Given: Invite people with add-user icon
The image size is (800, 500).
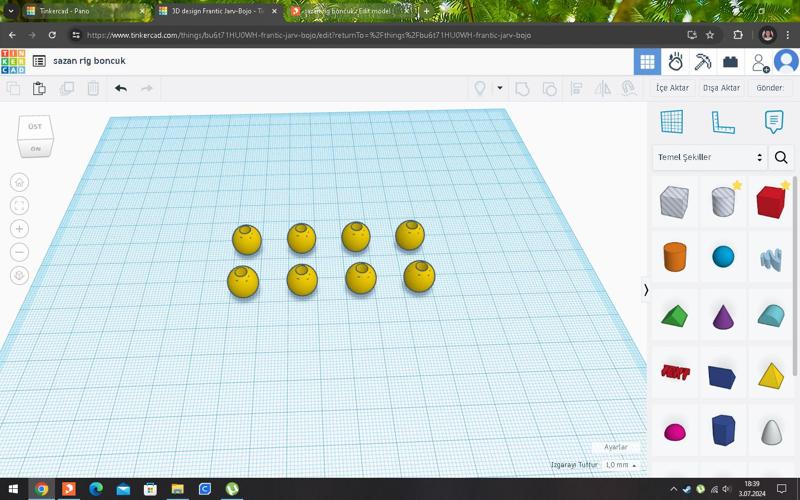Looking at the screenshot, I should click(760, 62).
